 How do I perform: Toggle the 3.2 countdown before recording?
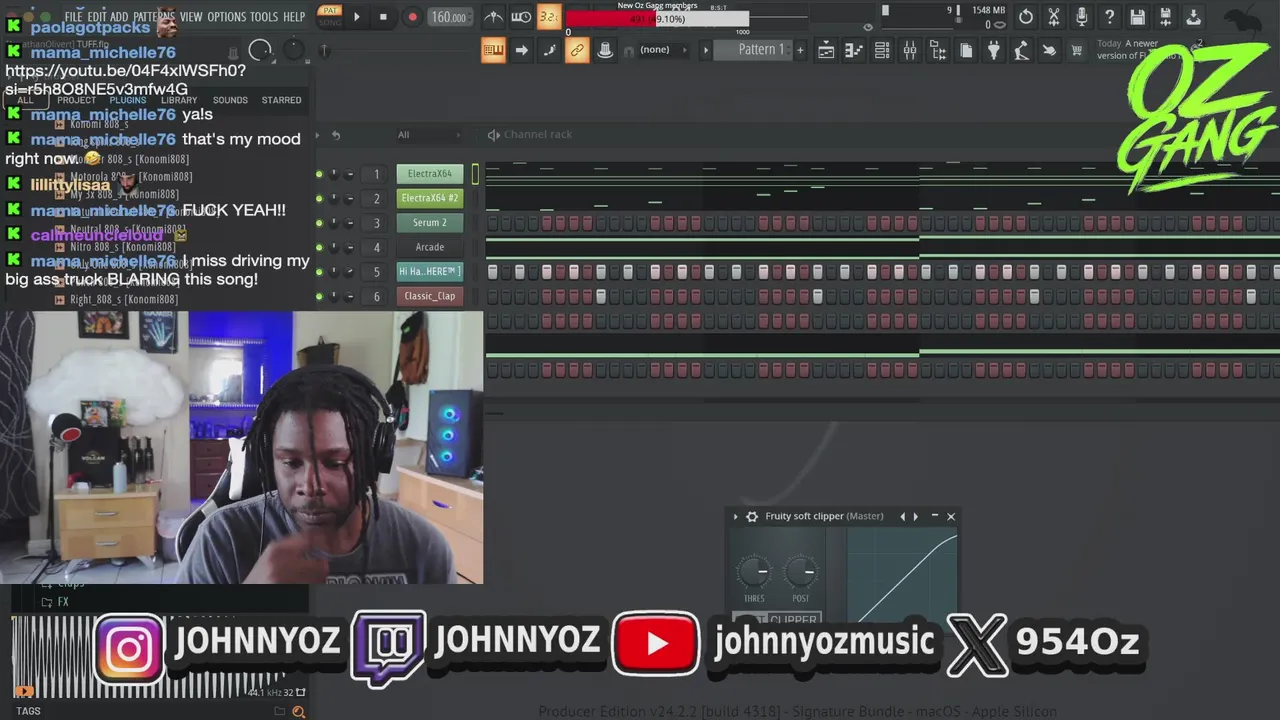[x=549, y=17]
